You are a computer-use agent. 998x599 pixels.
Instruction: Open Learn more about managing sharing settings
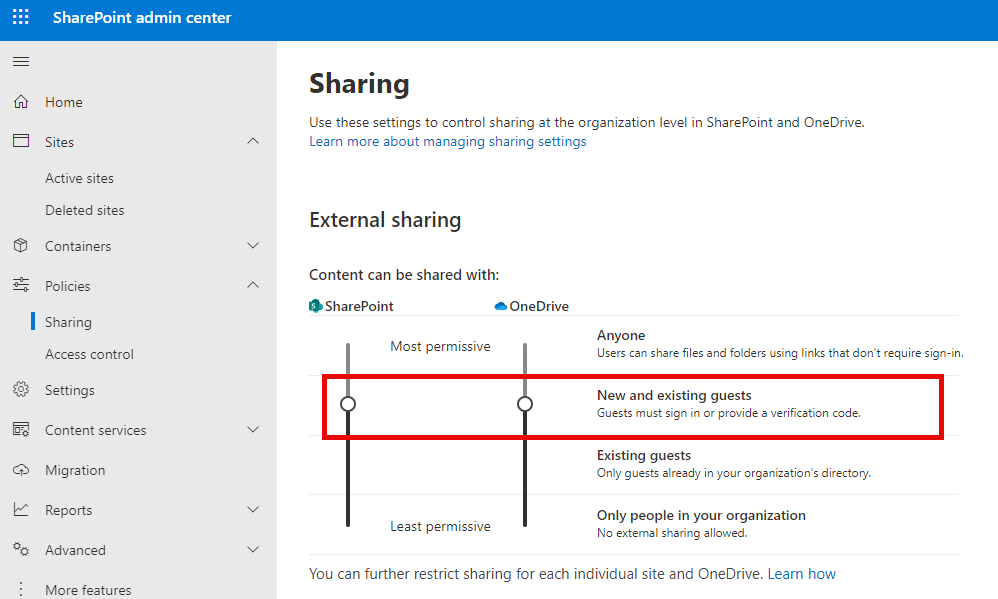[447, 141]
